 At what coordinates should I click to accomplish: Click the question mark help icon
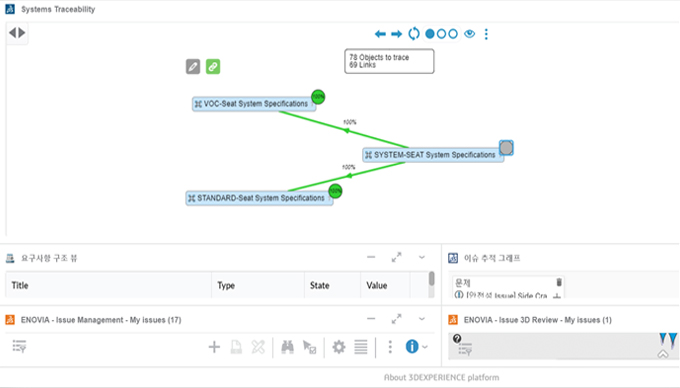click(457, 339)
